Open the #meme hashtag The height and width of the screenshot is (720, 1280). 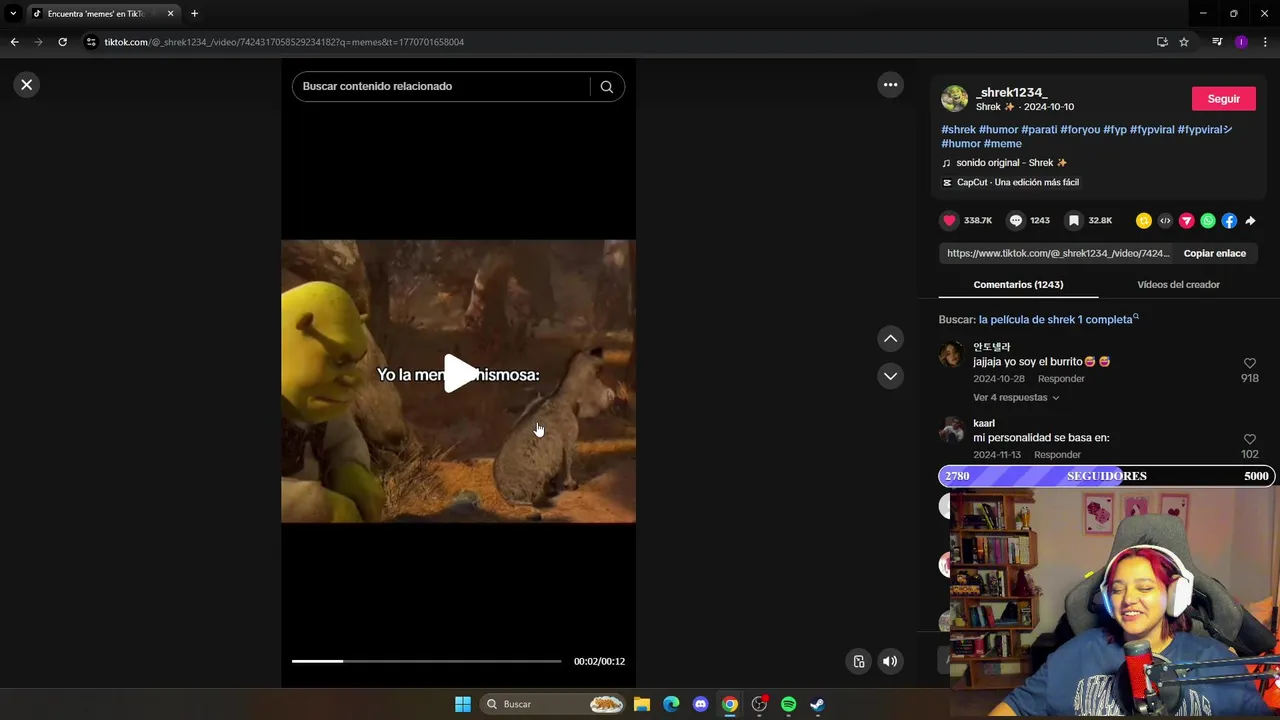tap(1003, 144)
